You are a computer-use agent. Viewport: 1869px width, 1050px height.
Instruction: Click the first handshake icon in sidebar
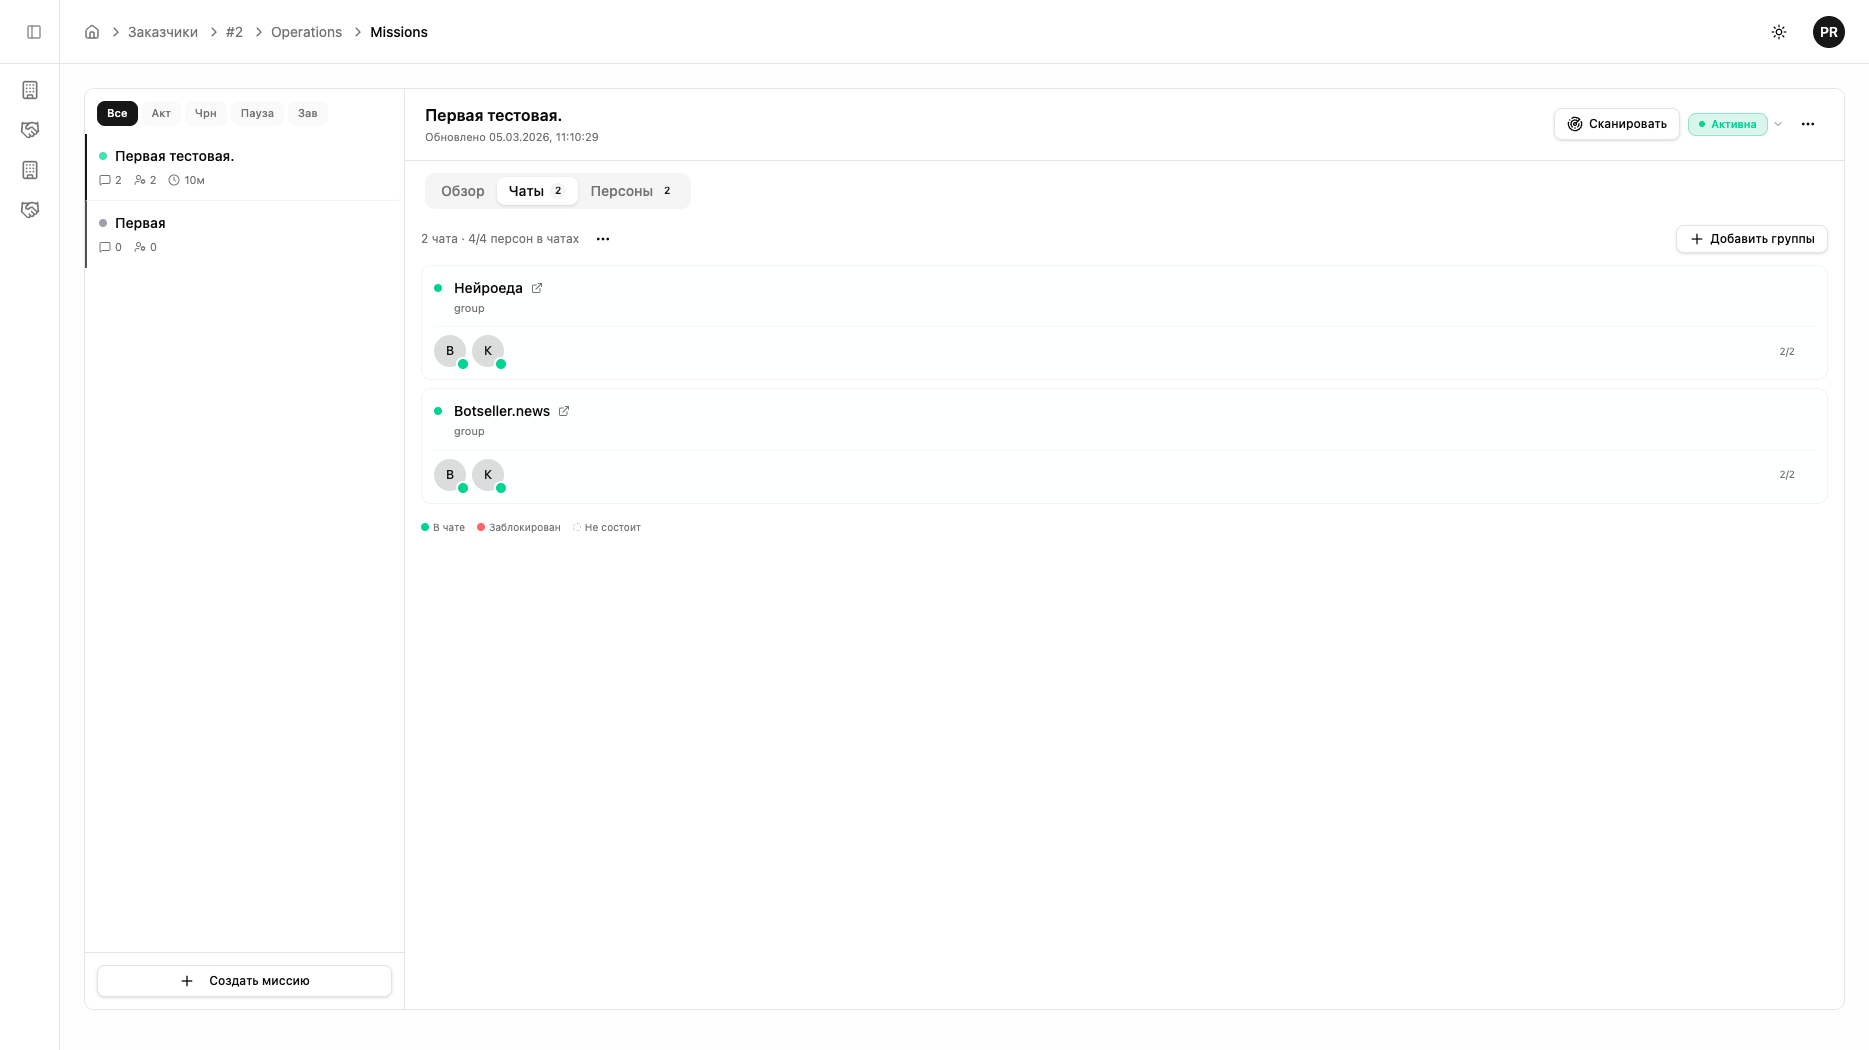30,130
